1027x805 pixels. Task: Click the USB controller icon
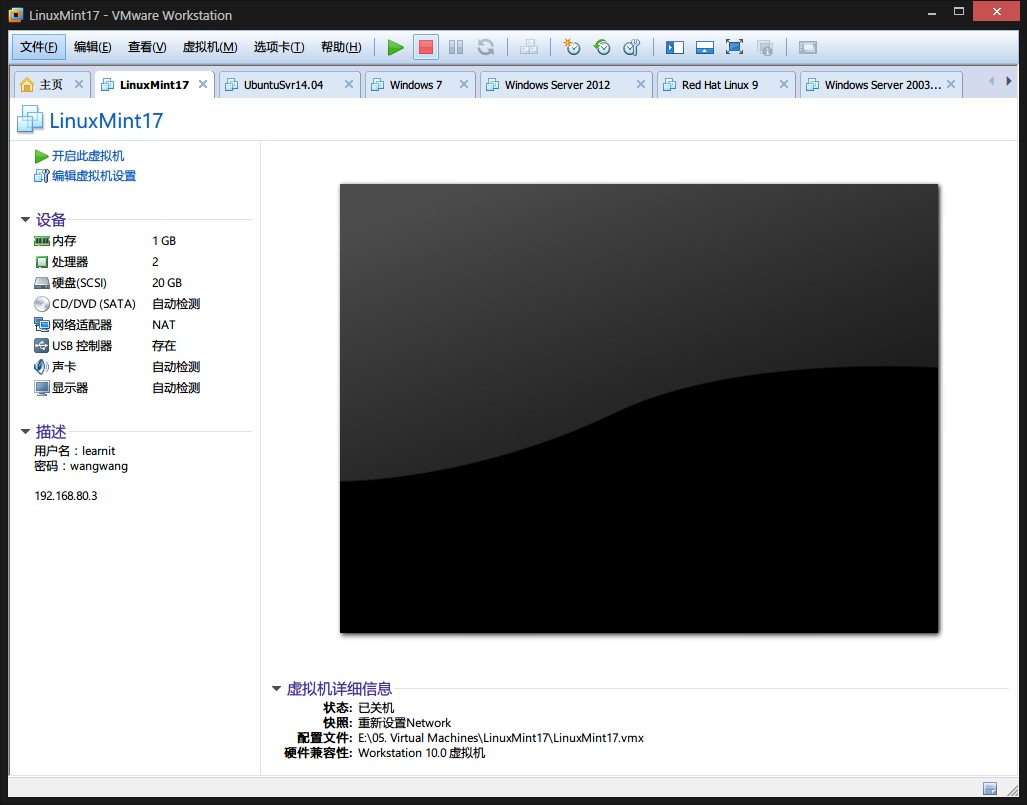(41, 346)
